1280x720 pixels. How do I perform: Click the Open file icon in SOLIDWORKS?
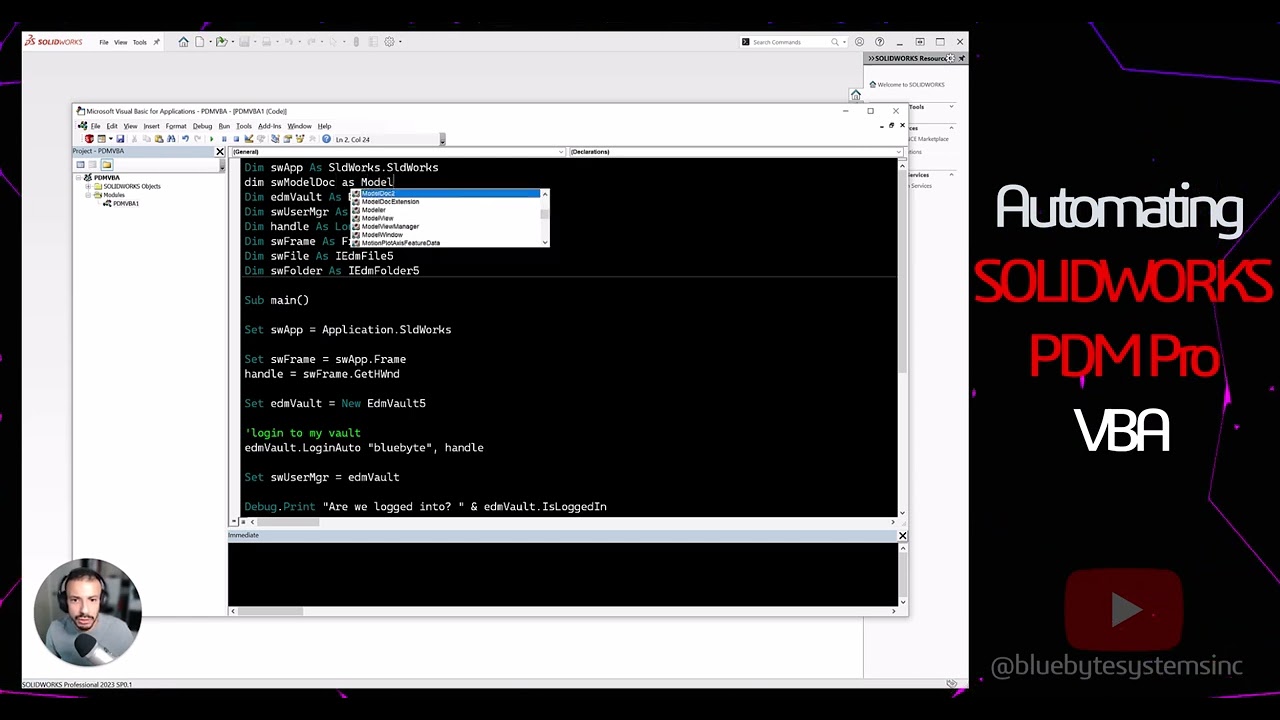221,42
